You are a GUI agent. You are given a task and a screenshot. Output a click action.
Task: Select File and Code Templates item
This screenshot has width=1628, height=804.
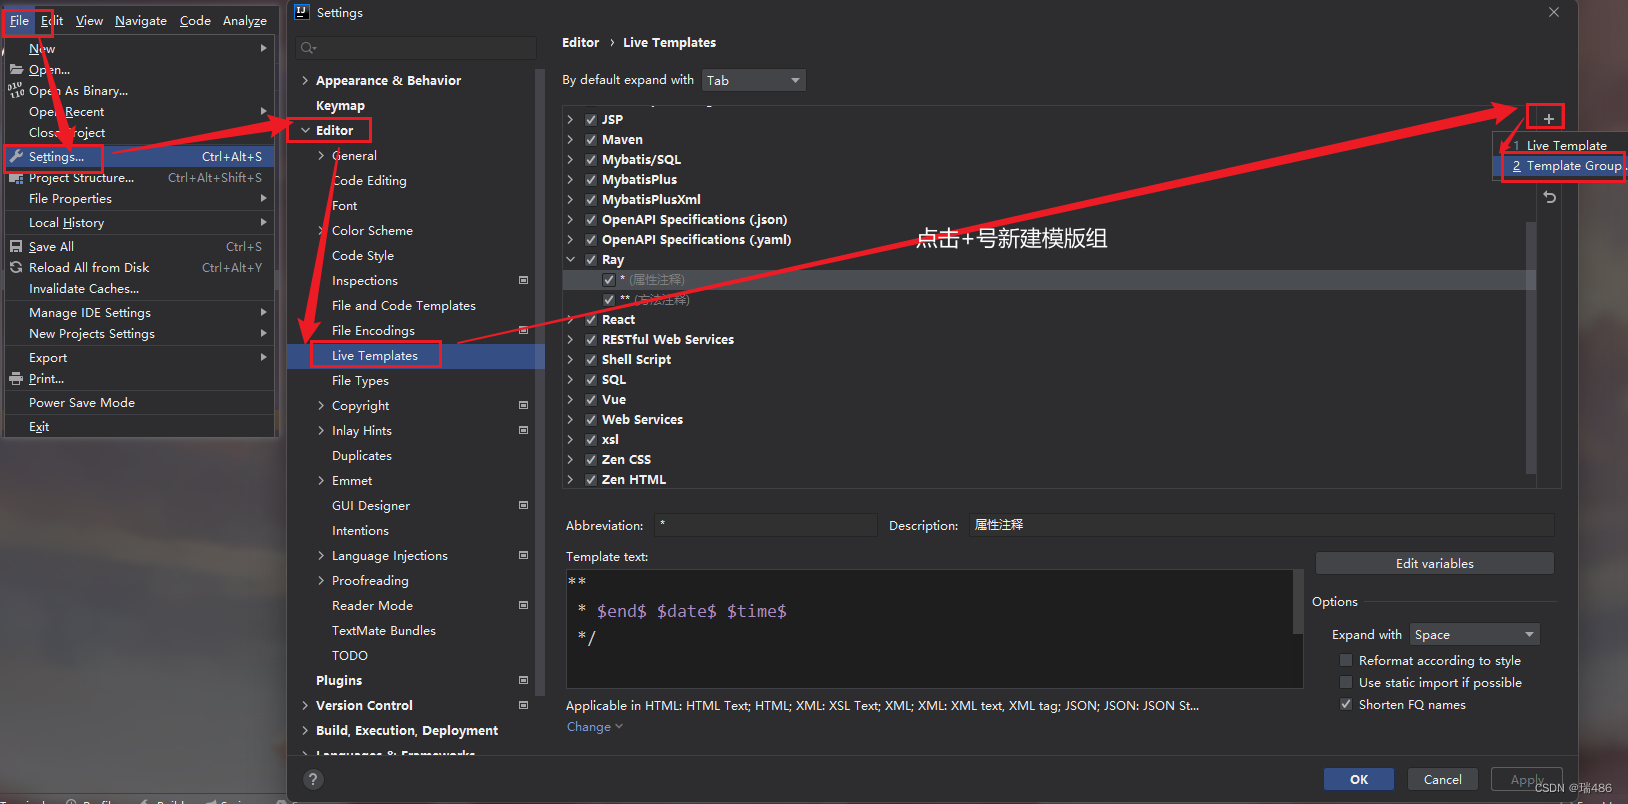click(404, 305)
